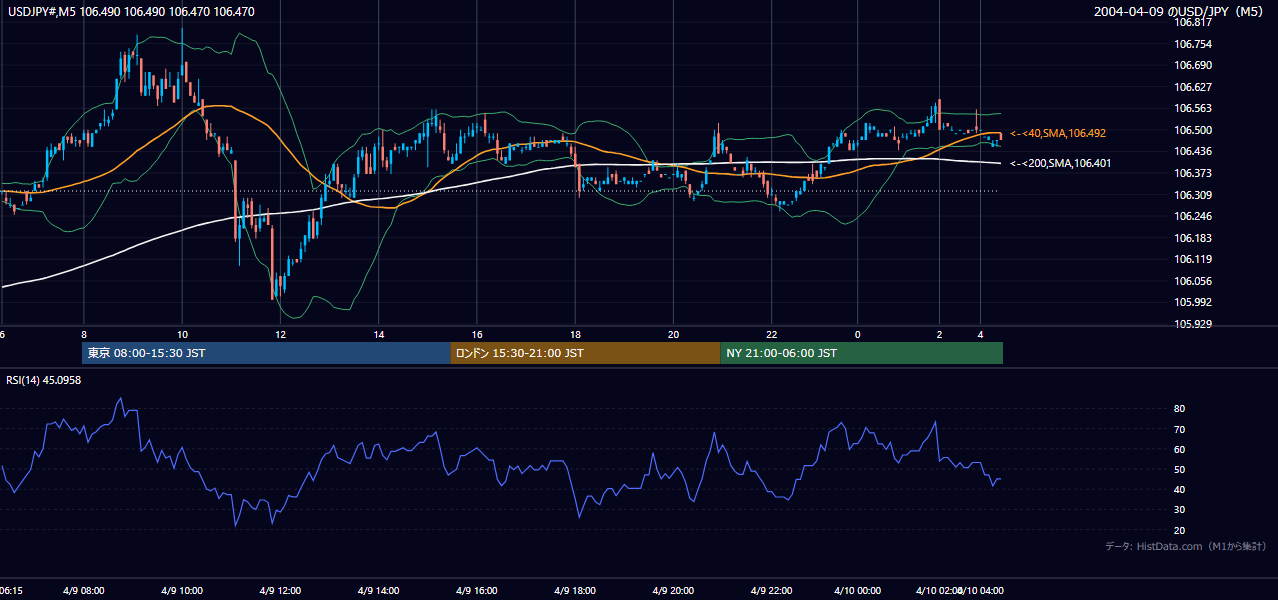Click the hour 10 tick on price chart

[x=182, y=335]
